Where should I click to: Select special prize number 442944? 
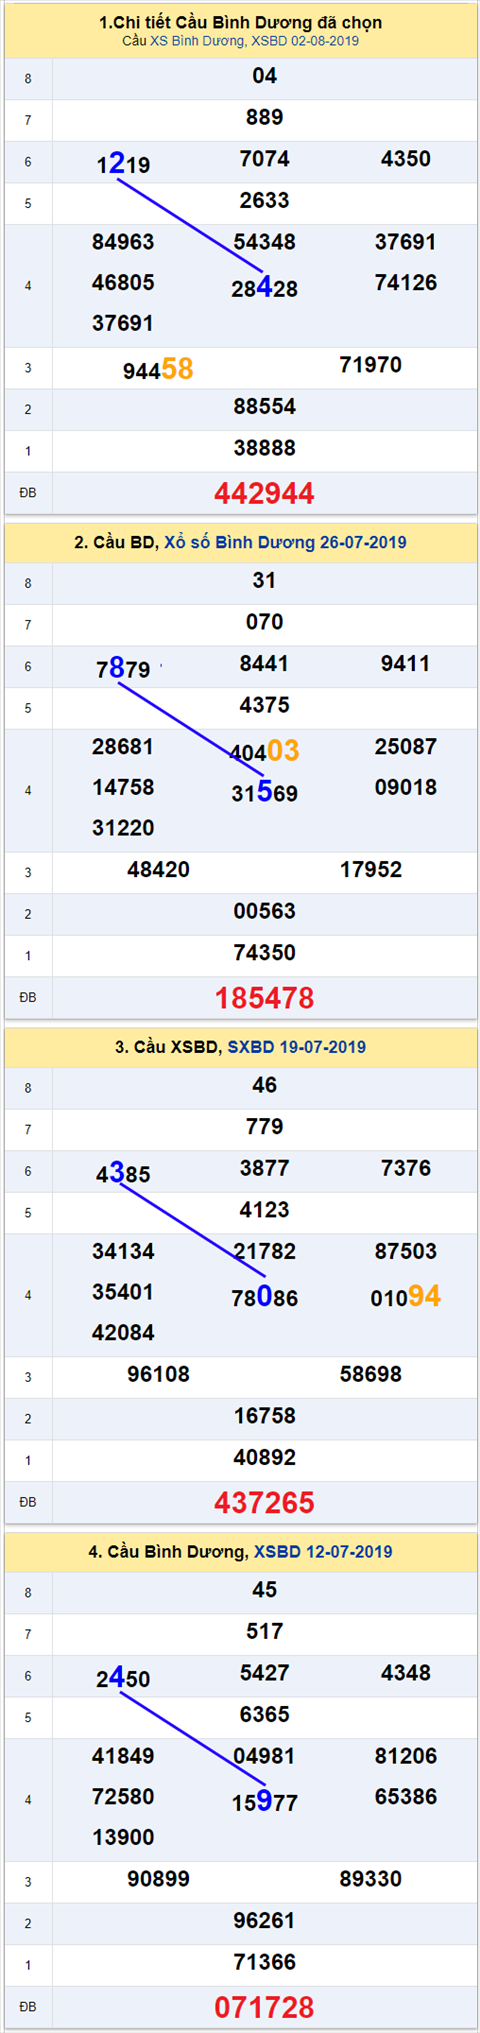pyautogui.click(x=264, y=493)
